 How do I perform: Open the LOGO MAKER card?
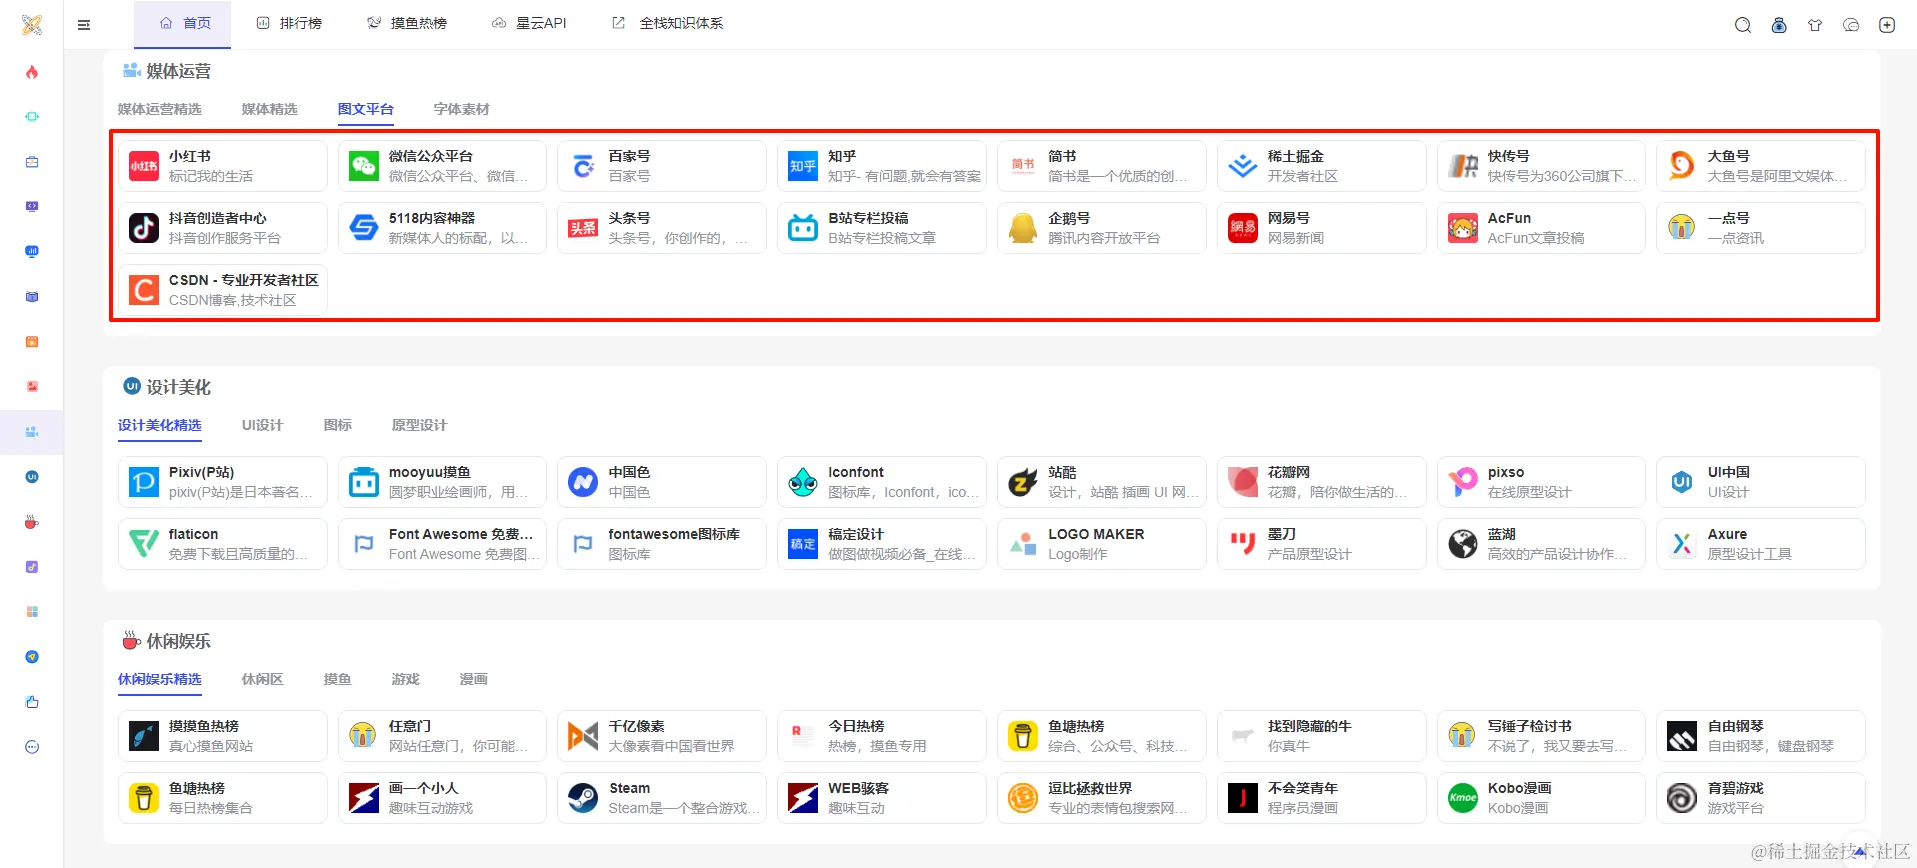[1102, 544]
